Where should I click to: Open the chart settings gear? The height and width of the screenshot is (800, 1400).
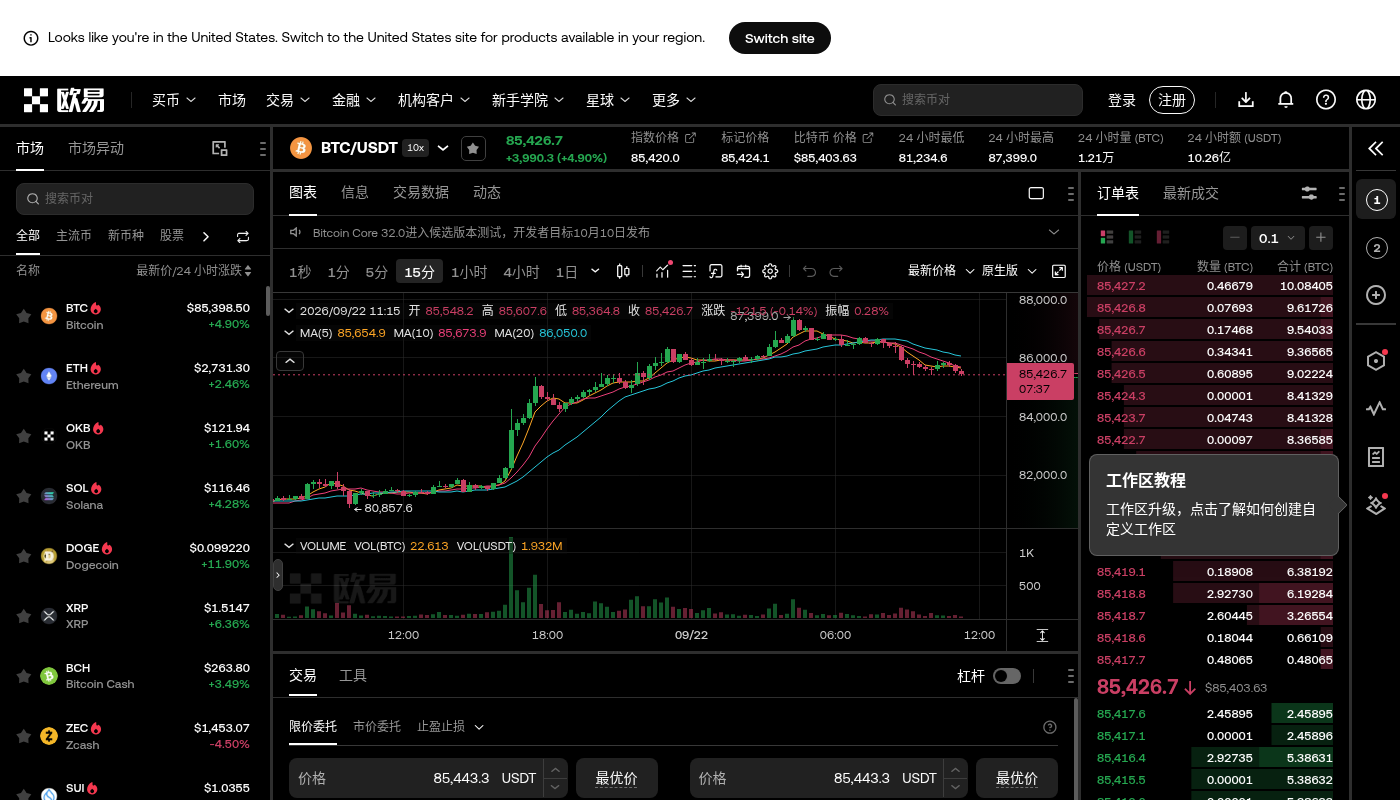pyautogui.click(x=770, y=271)
